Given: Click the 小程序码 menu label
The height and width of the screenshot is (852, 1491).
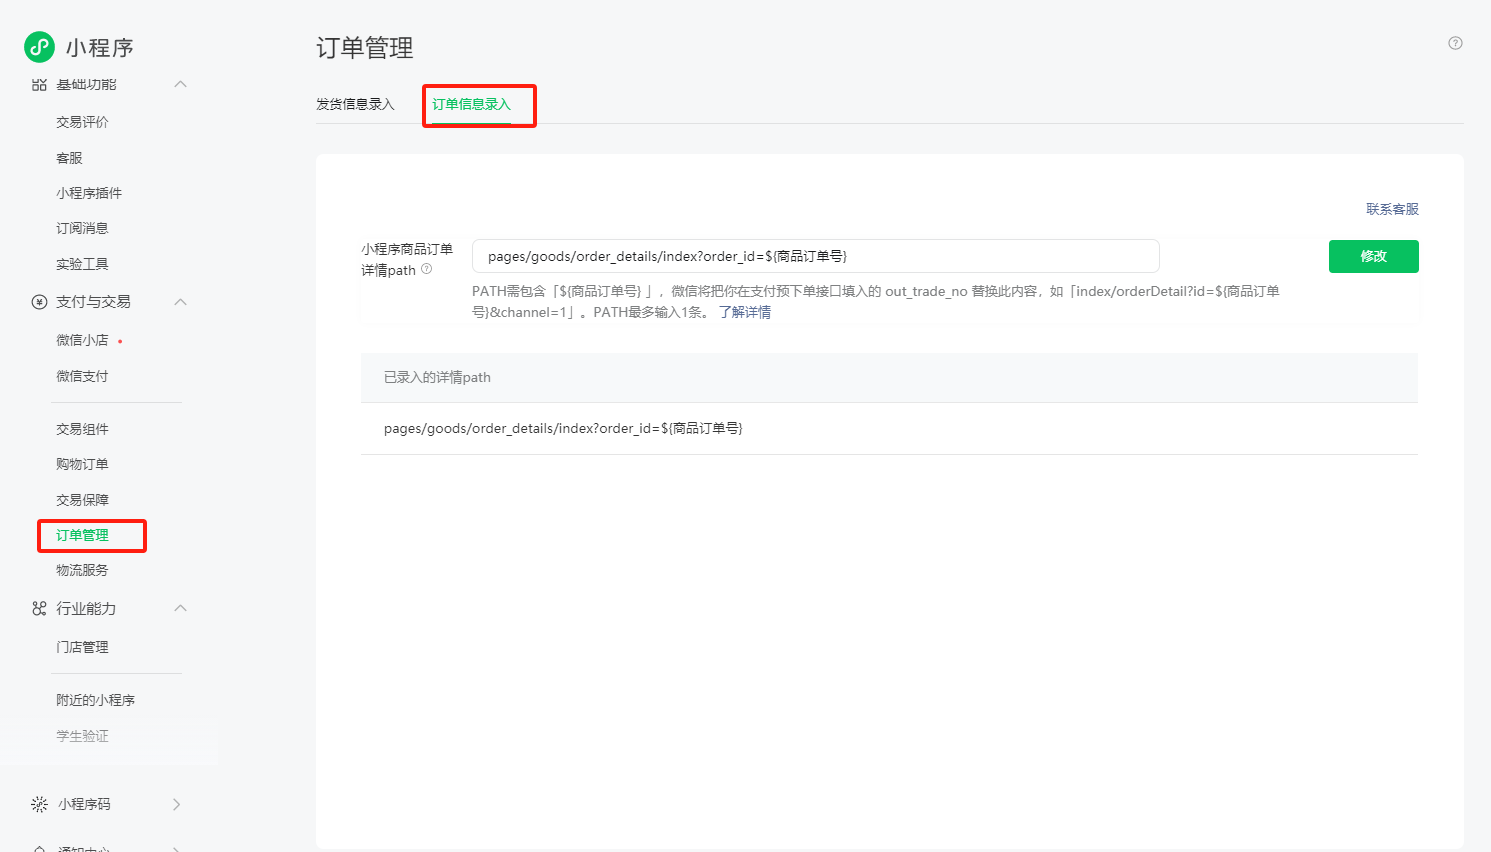Looking at the screenshot, I should click(x=84, y=804).
